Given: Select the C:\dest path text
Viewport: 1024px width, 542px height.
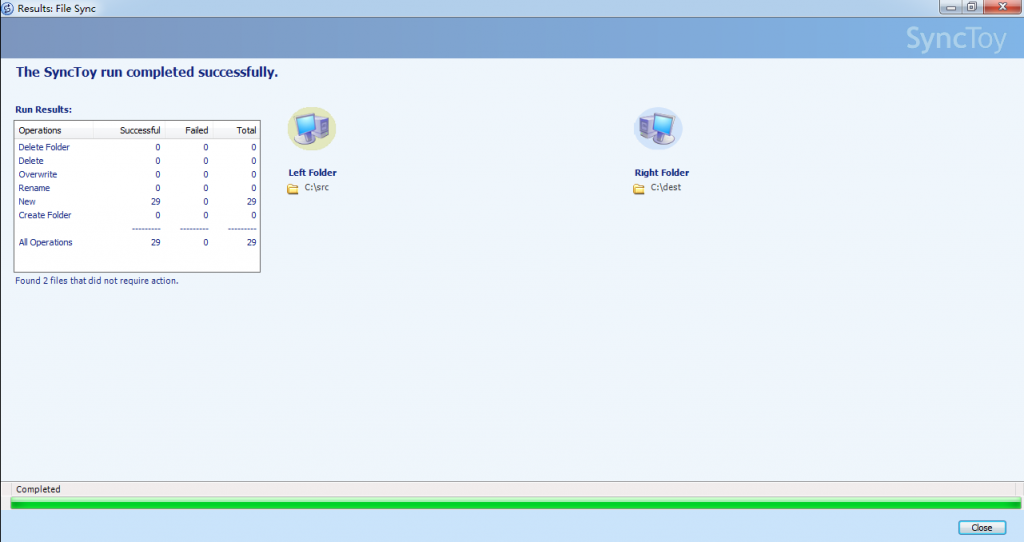Looking at the screenshot, I should [x=665, y=187].
